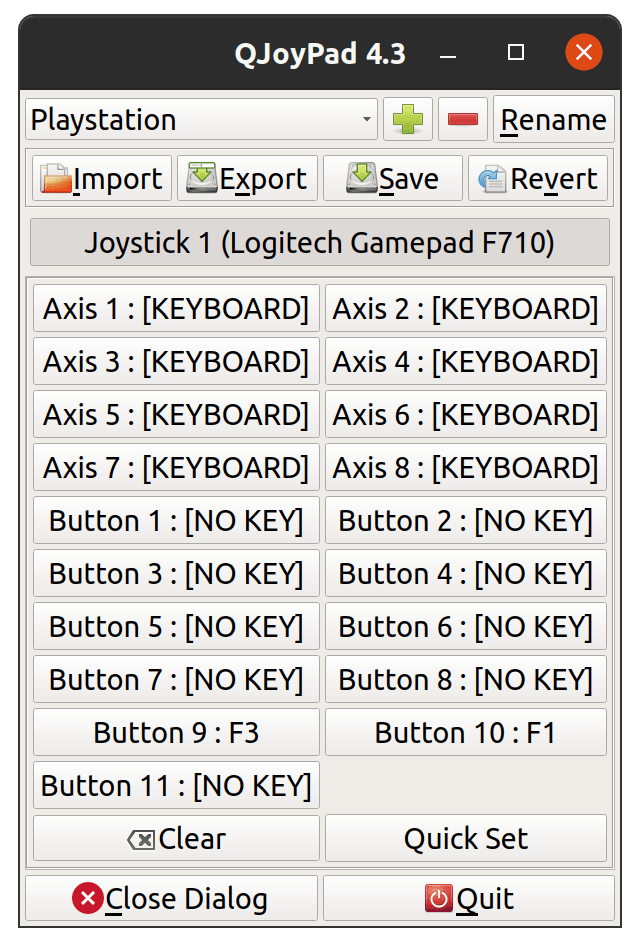Open the Playstation layout dropdown

coord(202,120)
